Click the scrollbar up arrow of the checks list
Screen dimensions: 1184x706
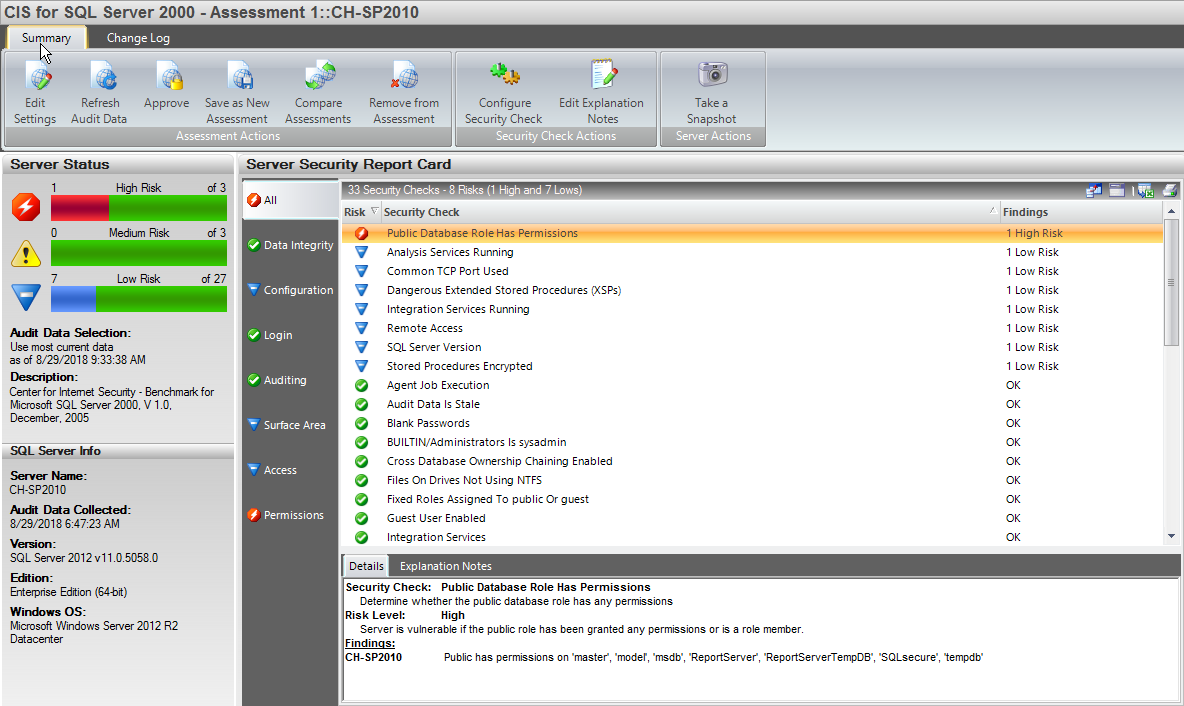pyautogui.click(x=1171, y=211)
